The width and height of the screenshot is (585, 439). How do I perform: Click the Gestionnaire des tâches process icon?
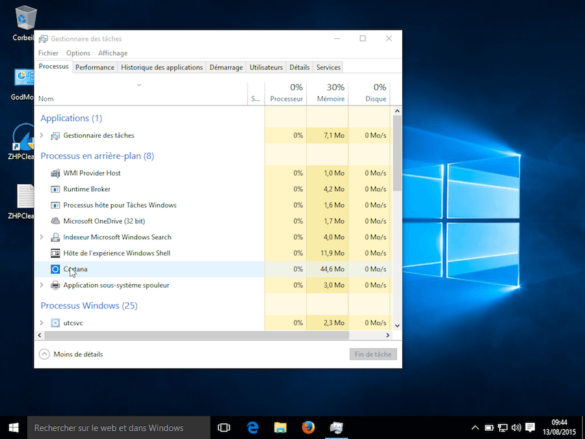55,136
